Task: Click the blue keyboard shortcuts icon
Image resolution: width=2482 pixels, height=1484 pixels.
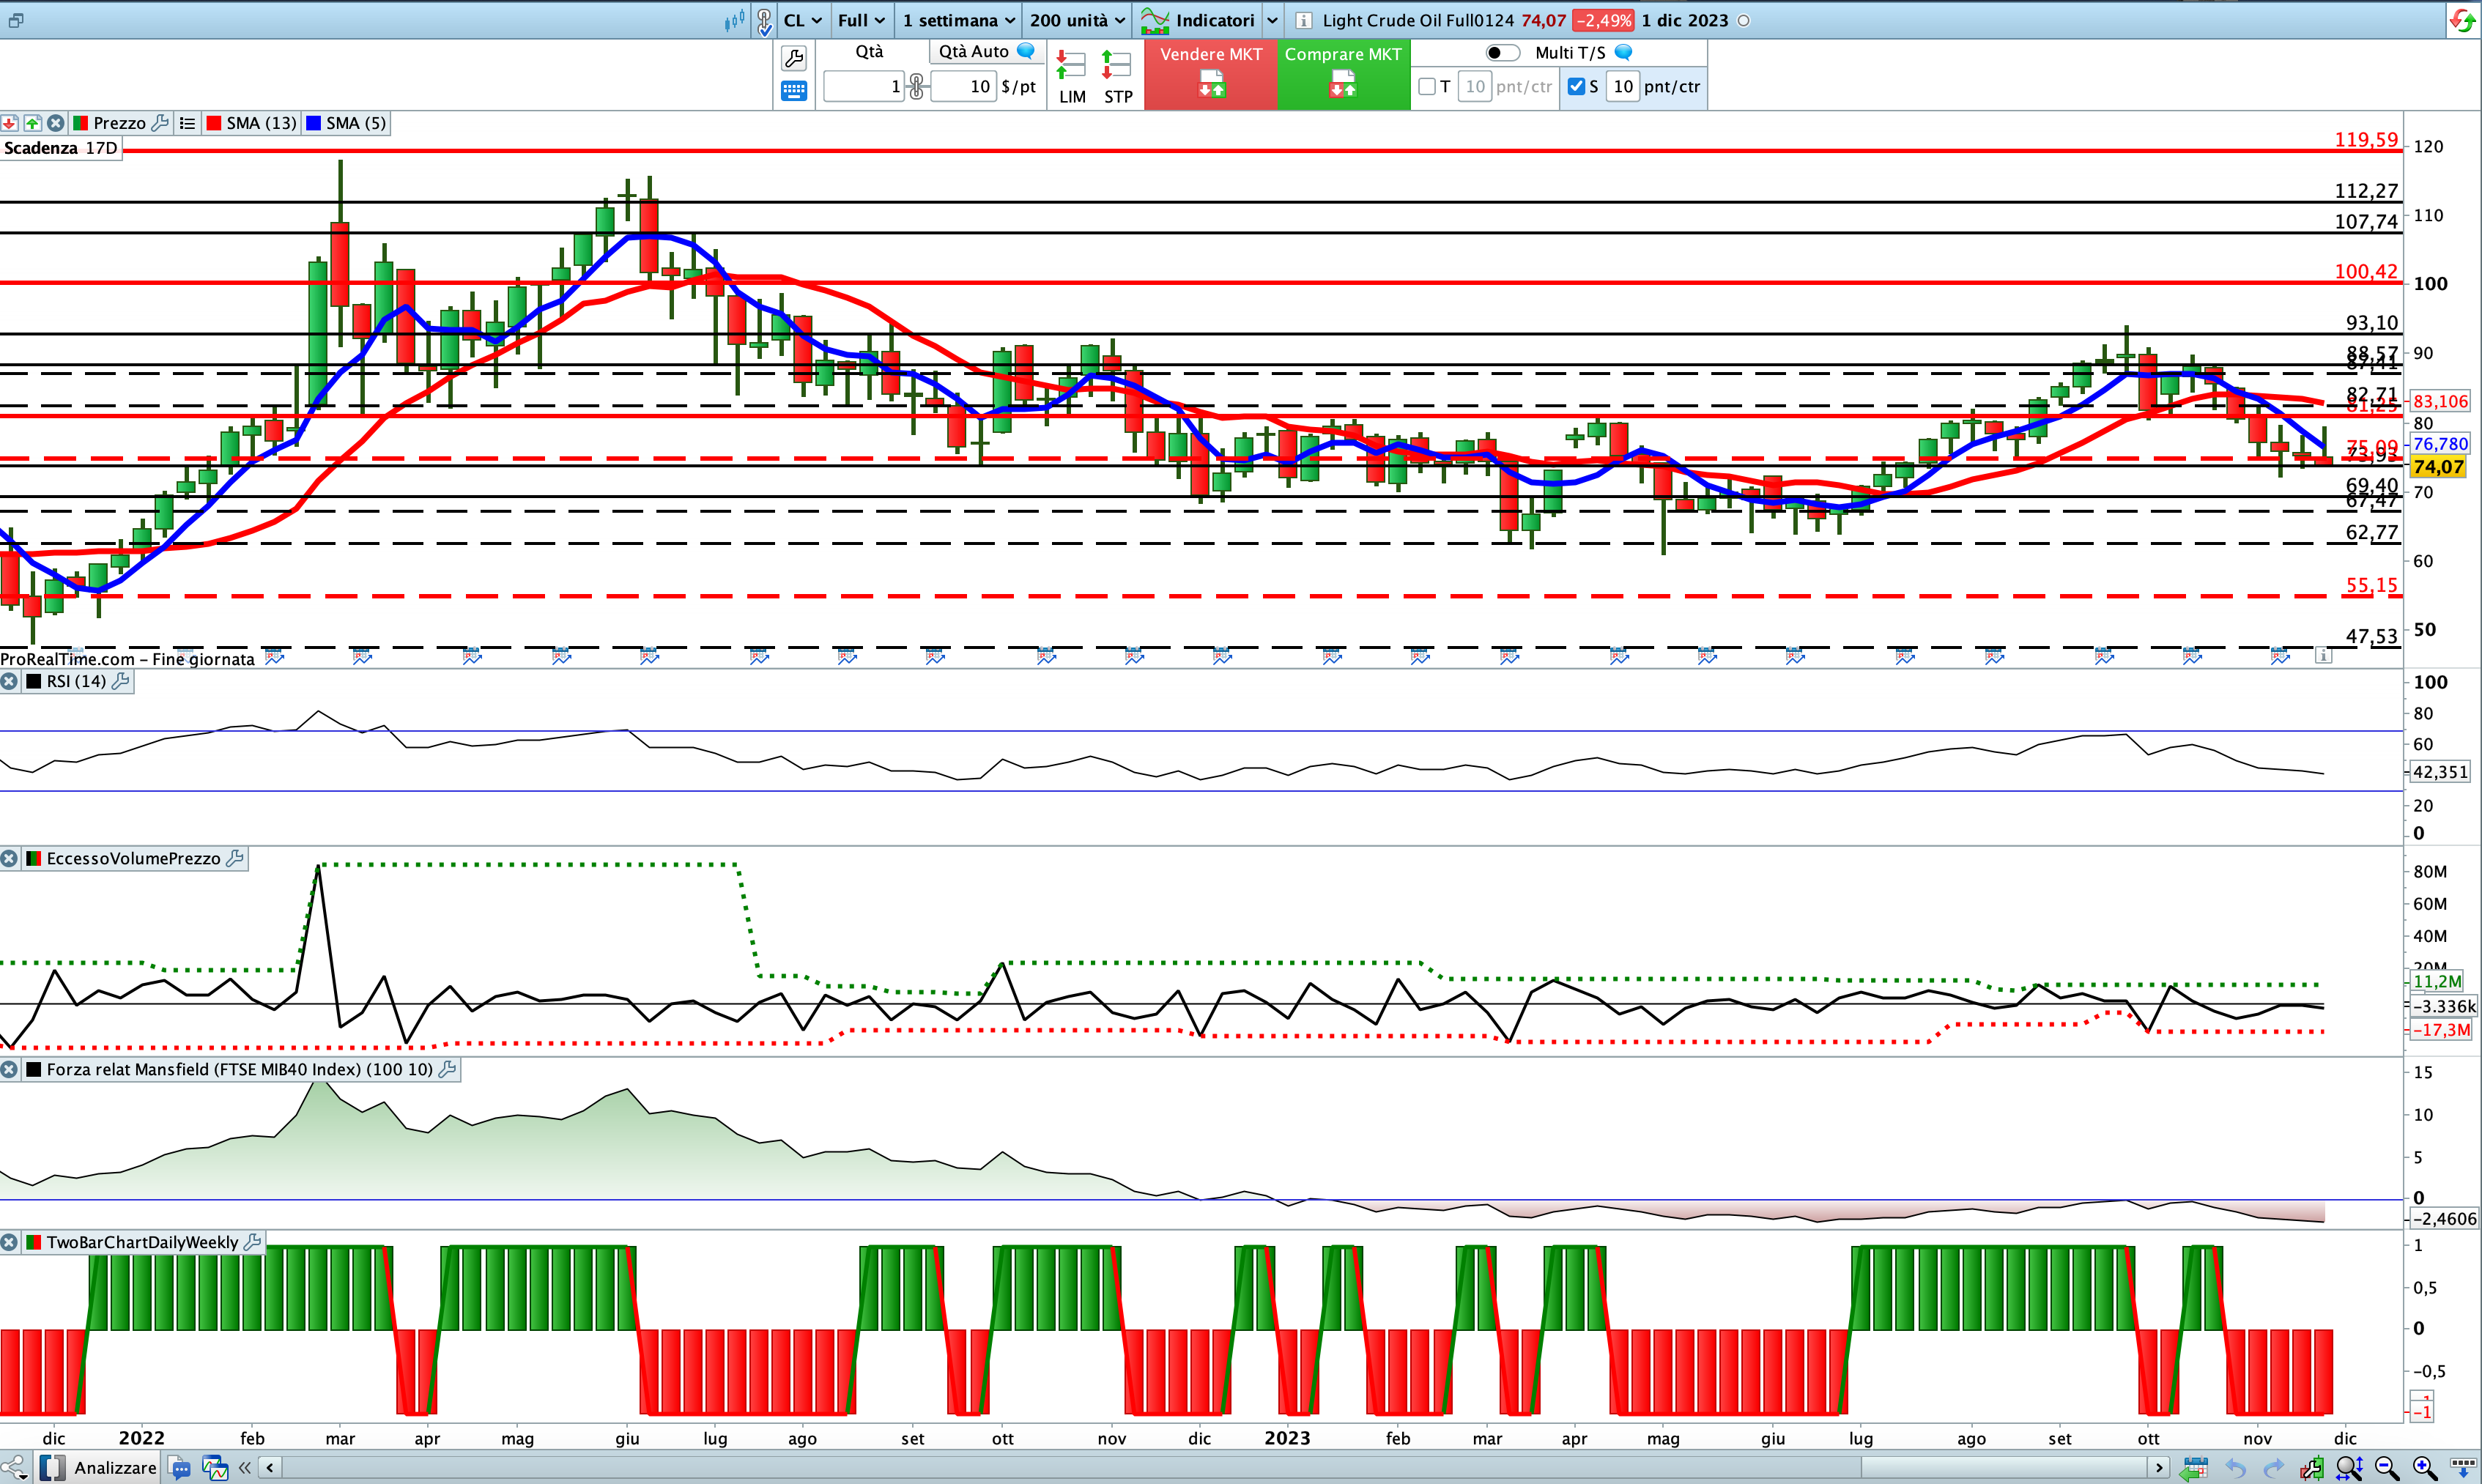Action: pyautogui.click(x=794, y=91)
